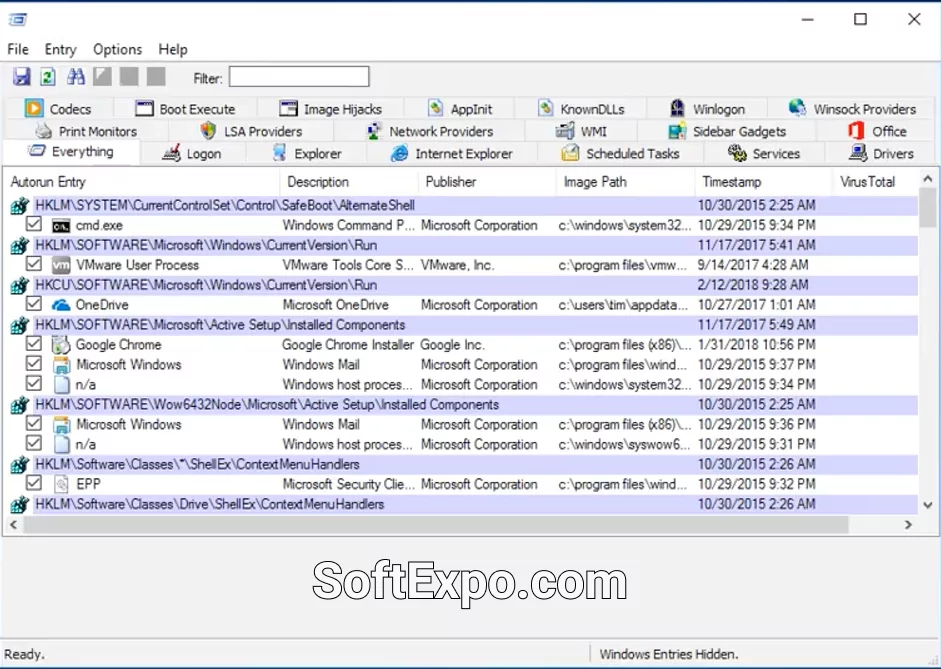Viewport: 941px width, 669px height.
Task: Click the Microsoft Windows mail entry icon
Action: [61, 364]
